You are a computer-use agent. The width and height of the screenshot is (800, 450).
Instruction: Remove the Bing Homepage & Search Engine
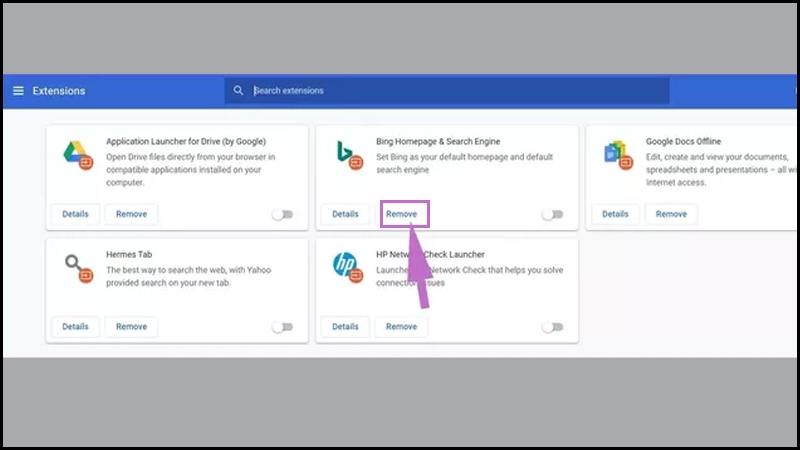click(402, 214)
